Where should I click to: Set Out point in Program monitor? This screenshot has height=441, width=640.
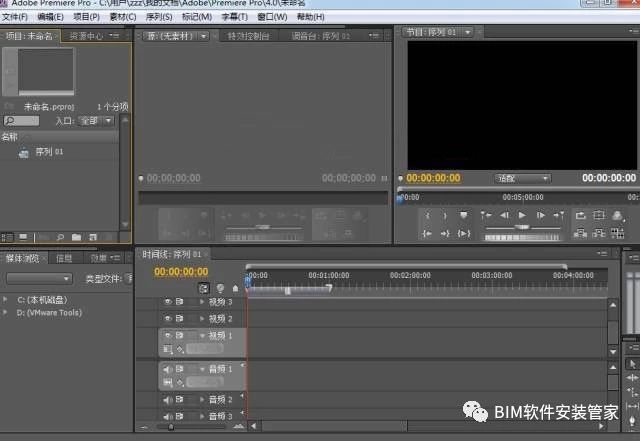click(x=445, y=215)
